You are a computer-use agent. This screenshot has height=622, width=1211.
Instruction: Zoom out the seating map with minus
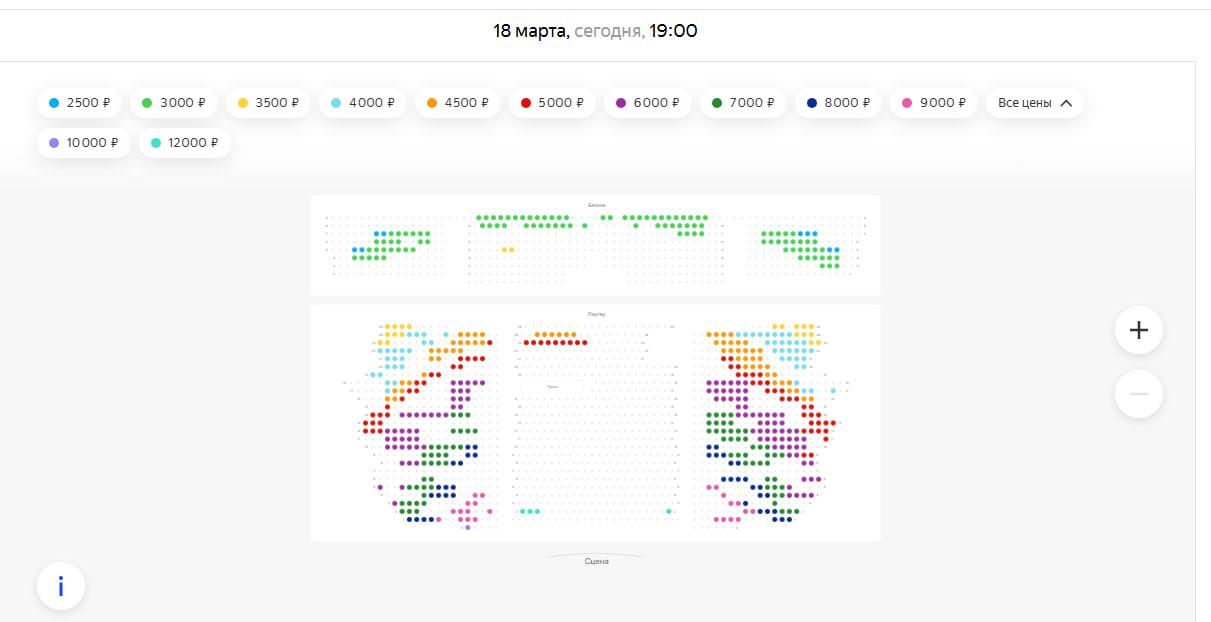1139,394
